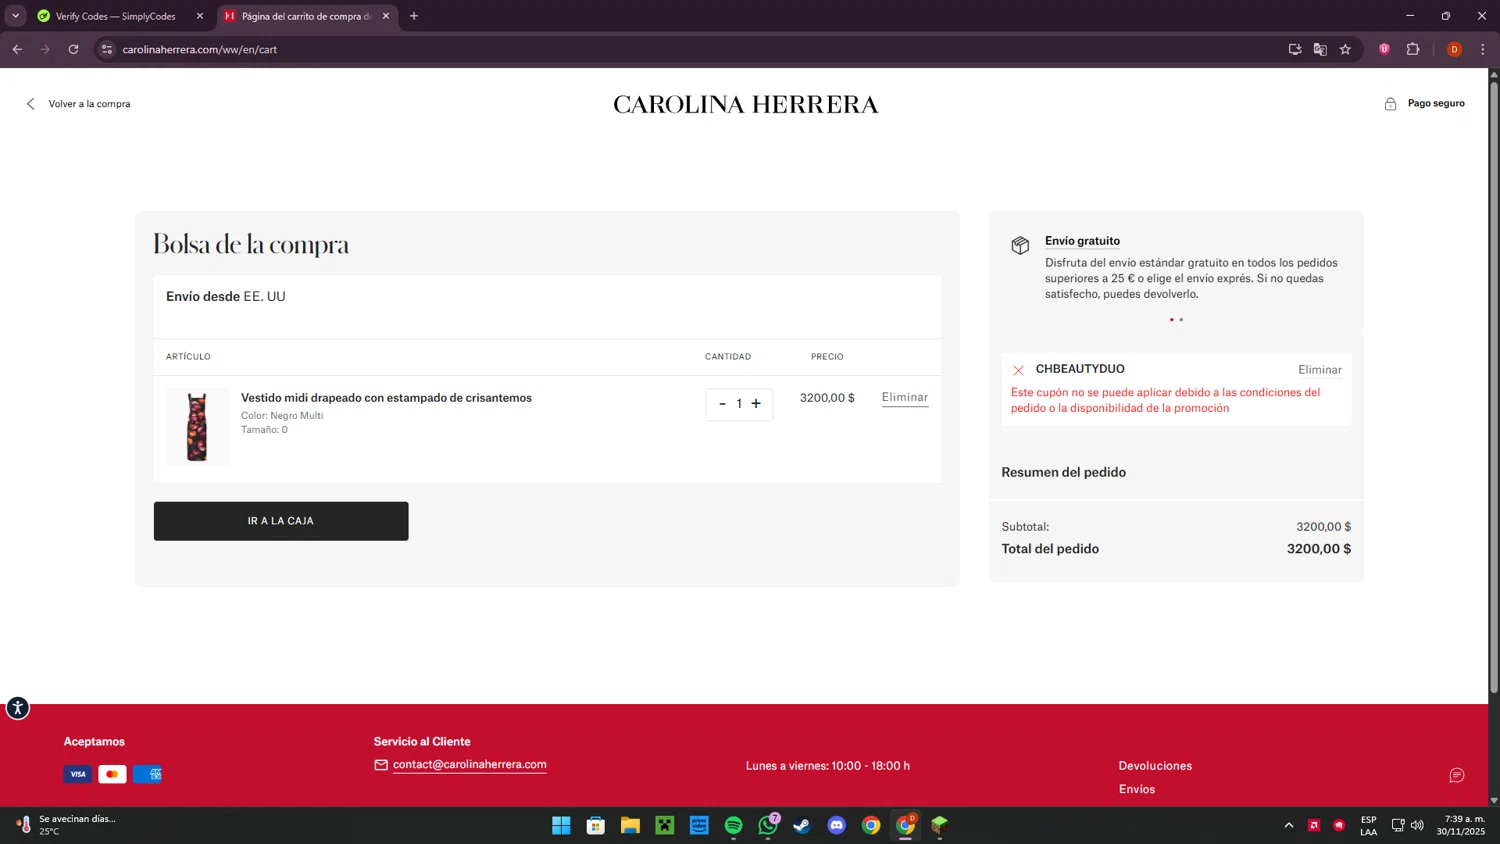Click the secure payment lock icon
Image resolution: width=1500 pixels, height=844 pixels.
(1390, 104)
